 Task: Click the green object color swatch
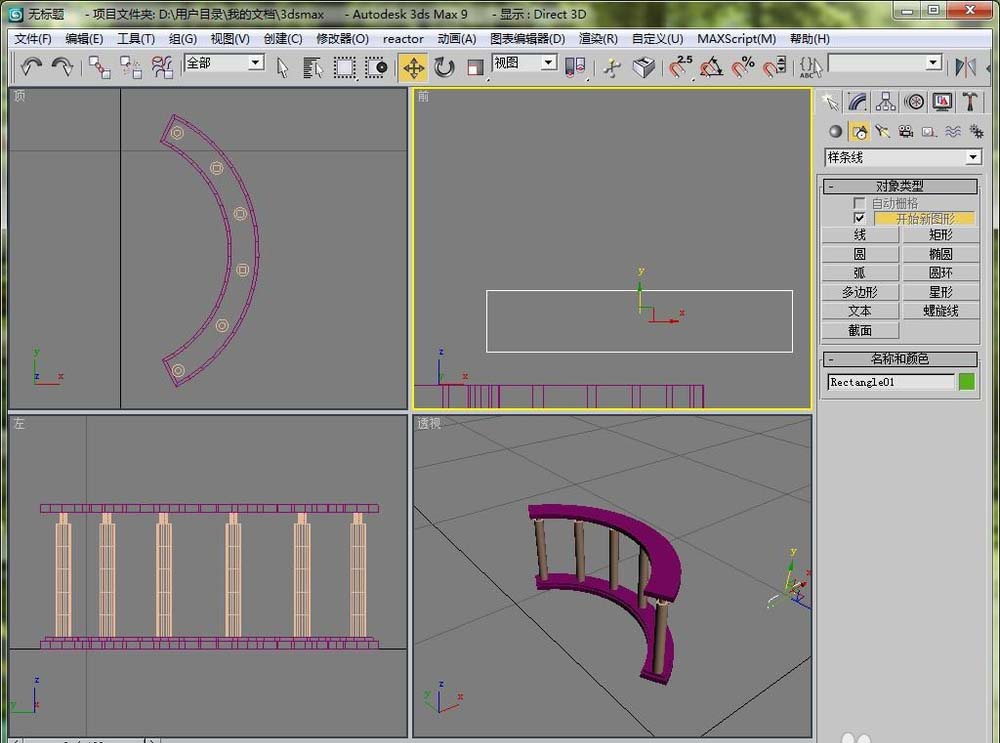(x=967, y=381)
